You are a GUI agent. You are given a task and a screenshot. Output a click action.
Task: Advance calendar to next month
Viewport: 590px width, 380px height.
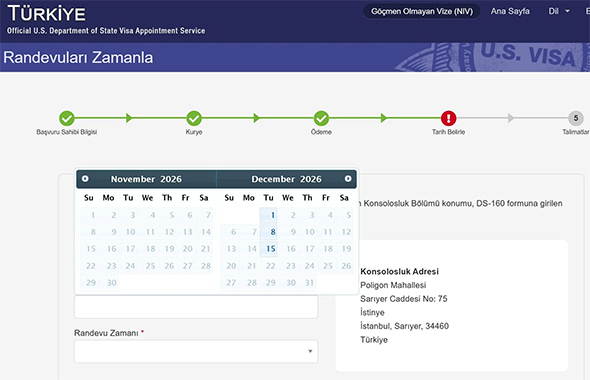348,179
